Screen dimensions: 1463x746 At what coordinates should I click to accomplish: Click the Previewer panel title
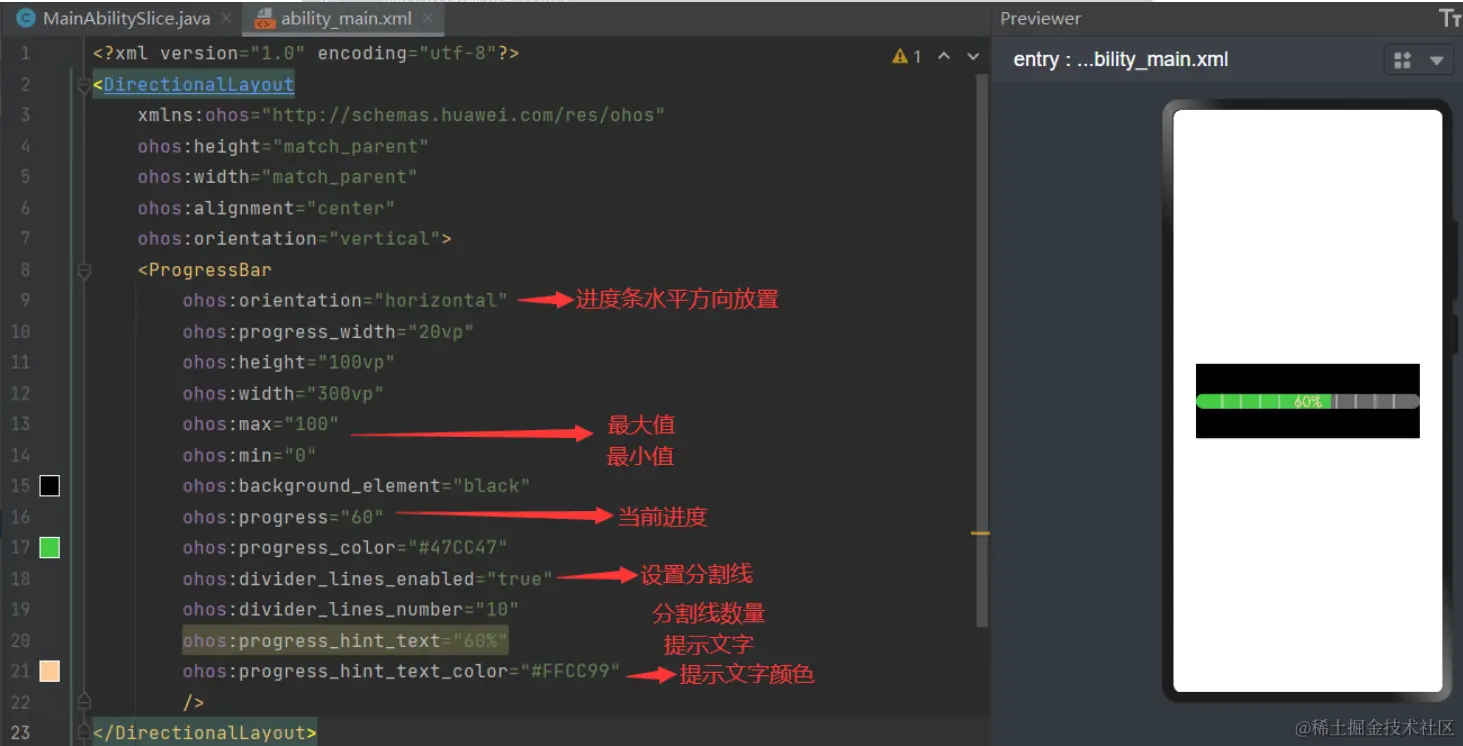1040,18
